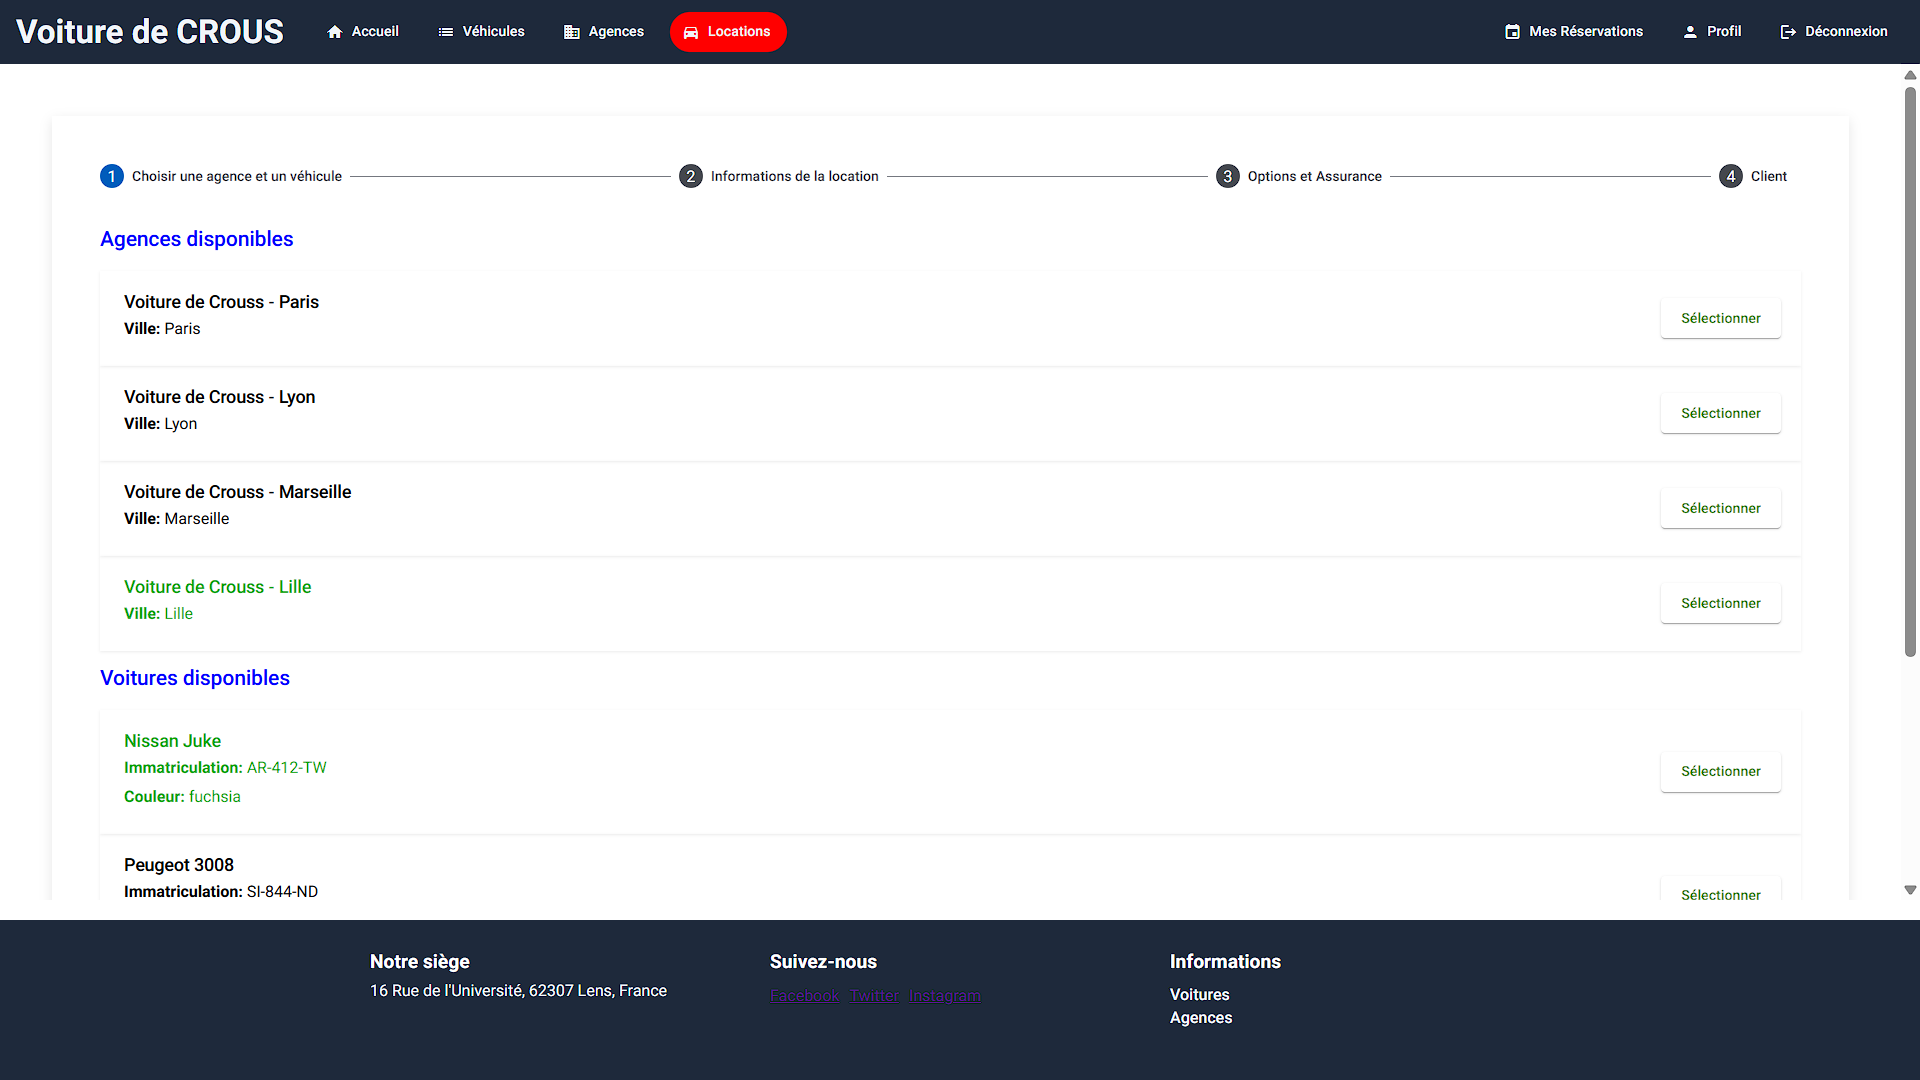Screen dimensions: 1920x1080
Task: Select the Paris agency
Action: tap(1720, 318)
